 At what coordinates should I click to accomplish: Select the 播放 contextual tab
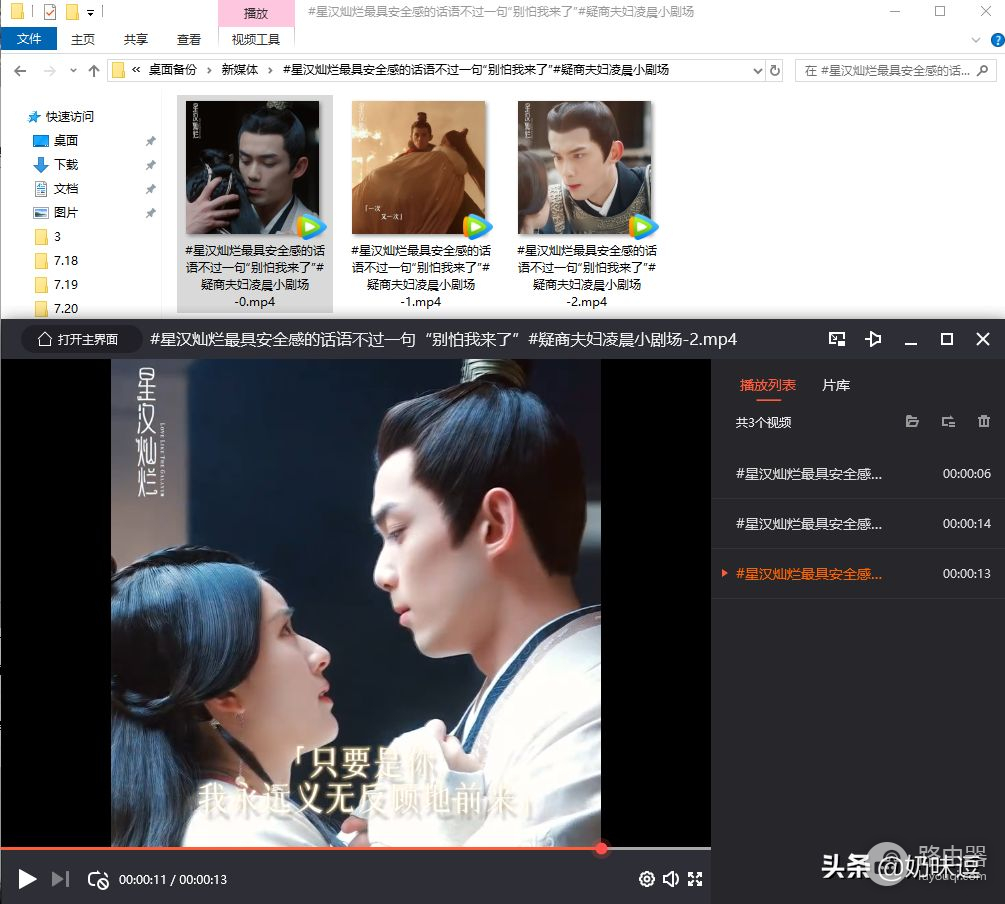click(256, 13)
